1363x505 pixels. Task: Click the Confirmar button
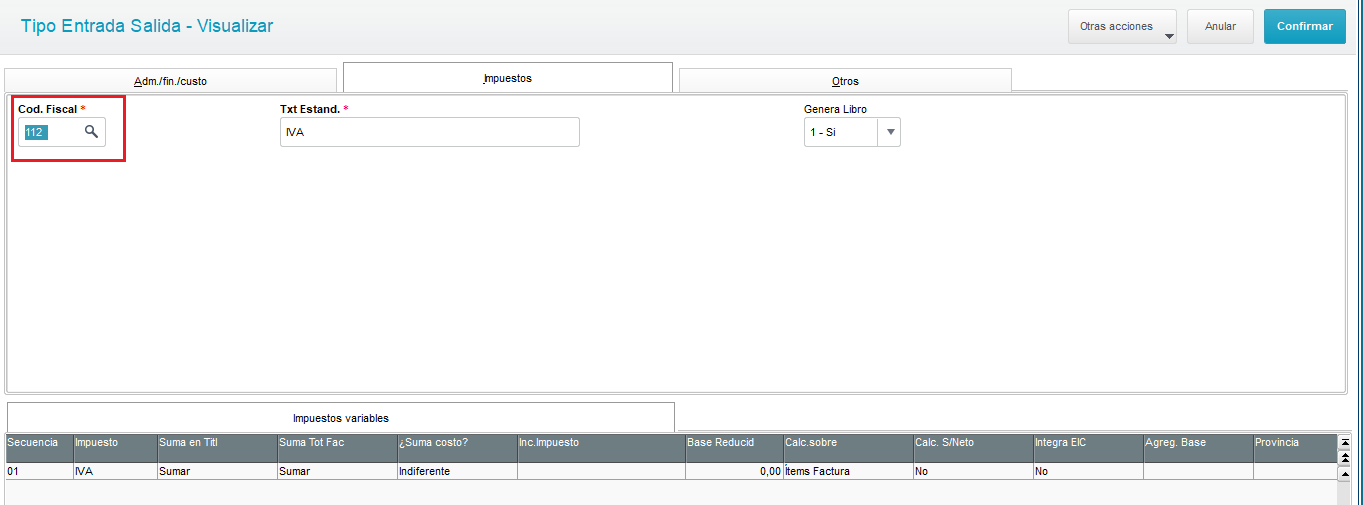point(1304,27)
